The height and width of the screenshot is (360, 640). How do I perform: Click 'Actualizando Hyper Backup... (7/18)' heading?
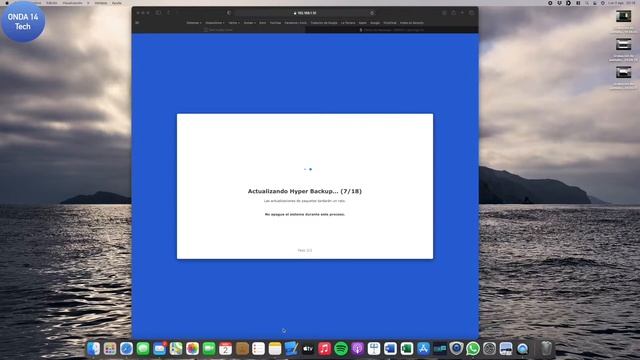click(305, 191)
